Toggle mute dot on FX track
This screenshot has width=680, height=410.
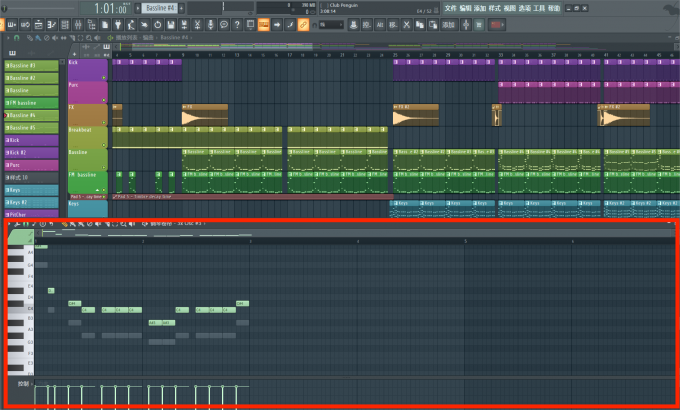click(x=104, y=122)
